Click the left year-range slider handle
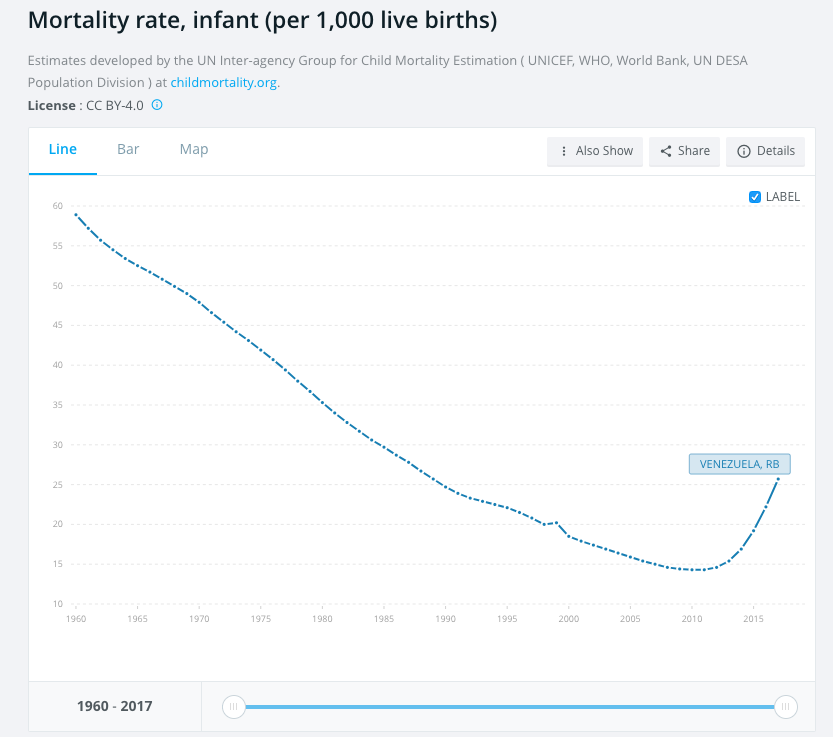 pos(233,707)
